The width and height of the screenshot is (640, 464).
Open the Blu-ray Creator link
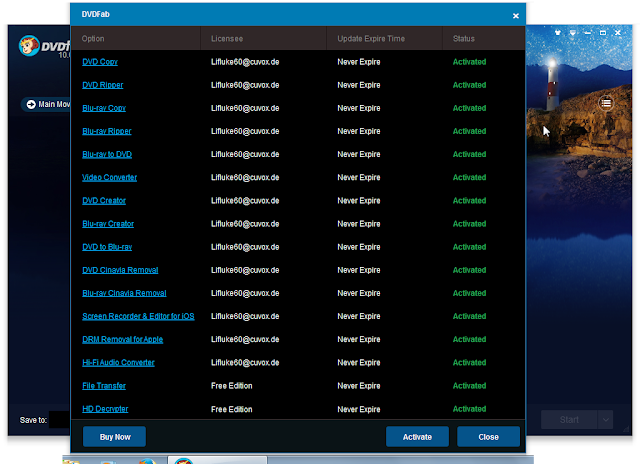coord(108,224)
